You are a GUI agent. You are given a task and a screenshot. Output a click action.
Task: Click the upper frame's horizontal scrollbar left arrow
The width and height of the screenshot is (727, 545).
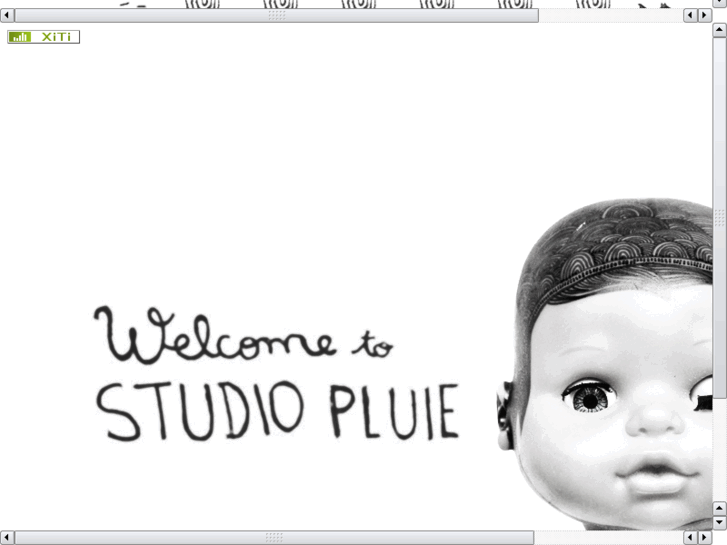pyautogui.click(x=7, y=15)
